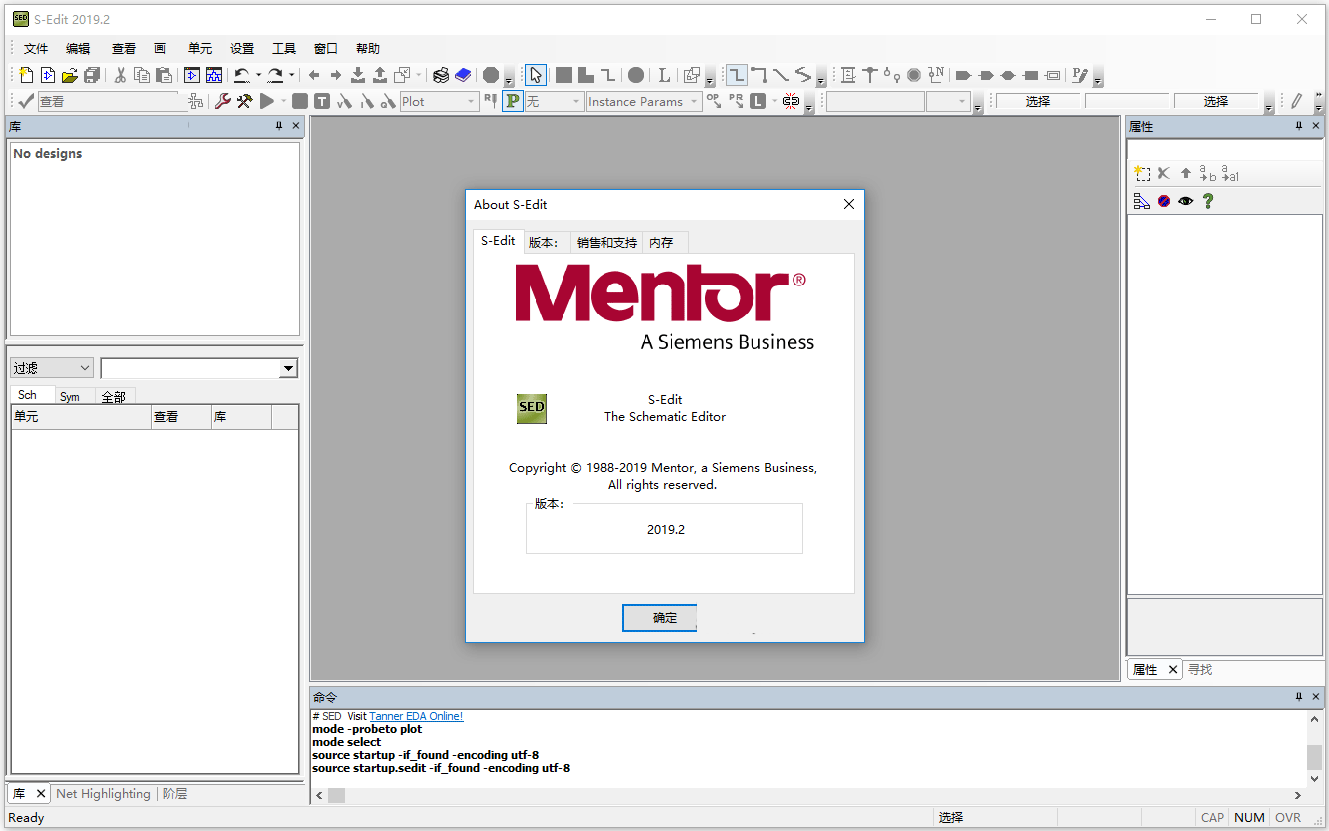This screenshot has height=831, width=1329.
Task: Switch to 版本: tab in About dialog
Action: tap(546, 243)
